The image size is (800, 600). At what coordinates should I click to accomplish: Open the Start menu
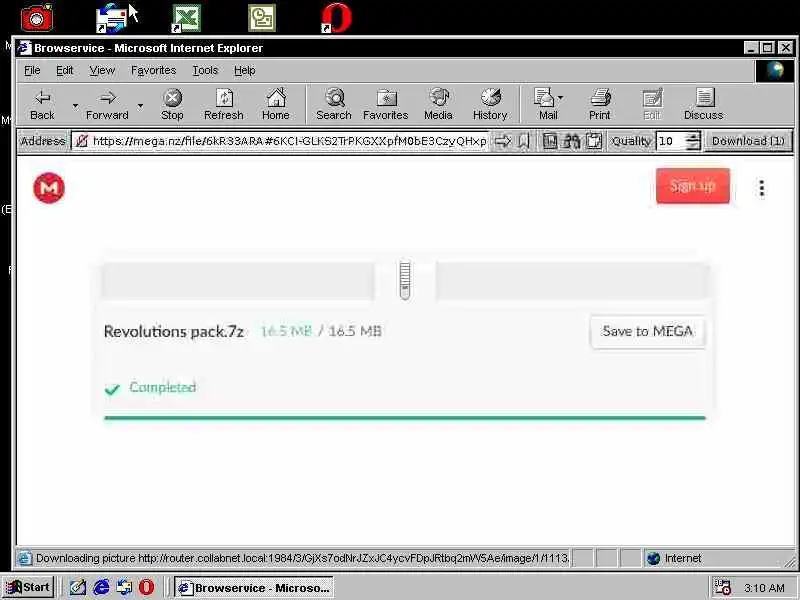28,587
